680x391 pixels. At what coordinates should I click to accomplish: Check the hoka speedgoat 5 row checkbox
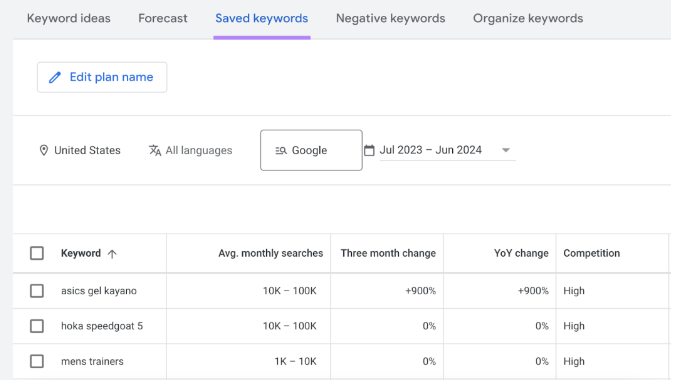37,326
